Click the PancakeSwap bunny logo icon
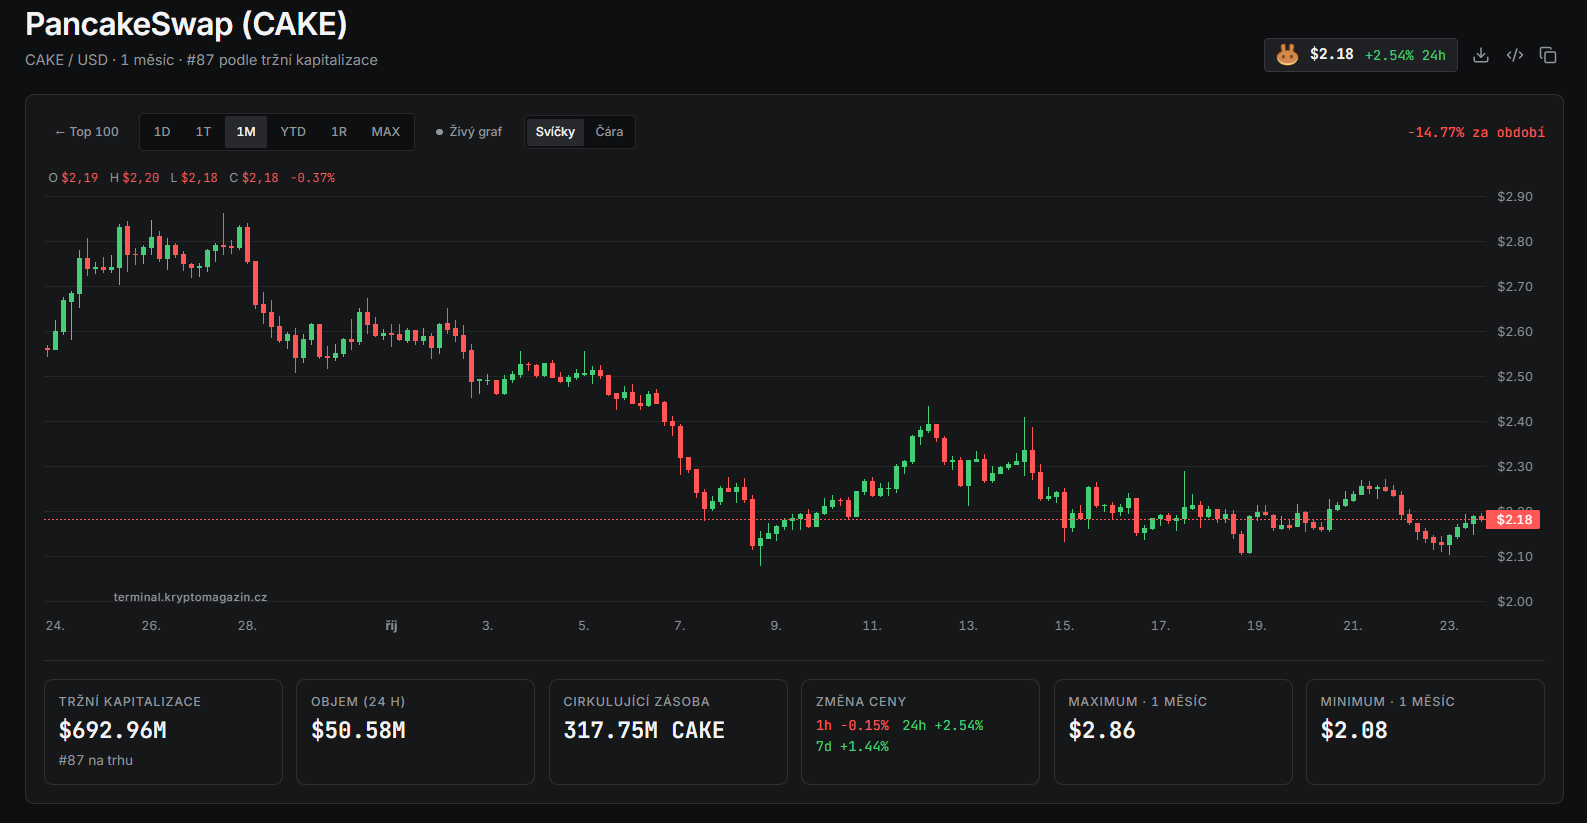The image size is (1587, 823). [x=1287, y=54]
